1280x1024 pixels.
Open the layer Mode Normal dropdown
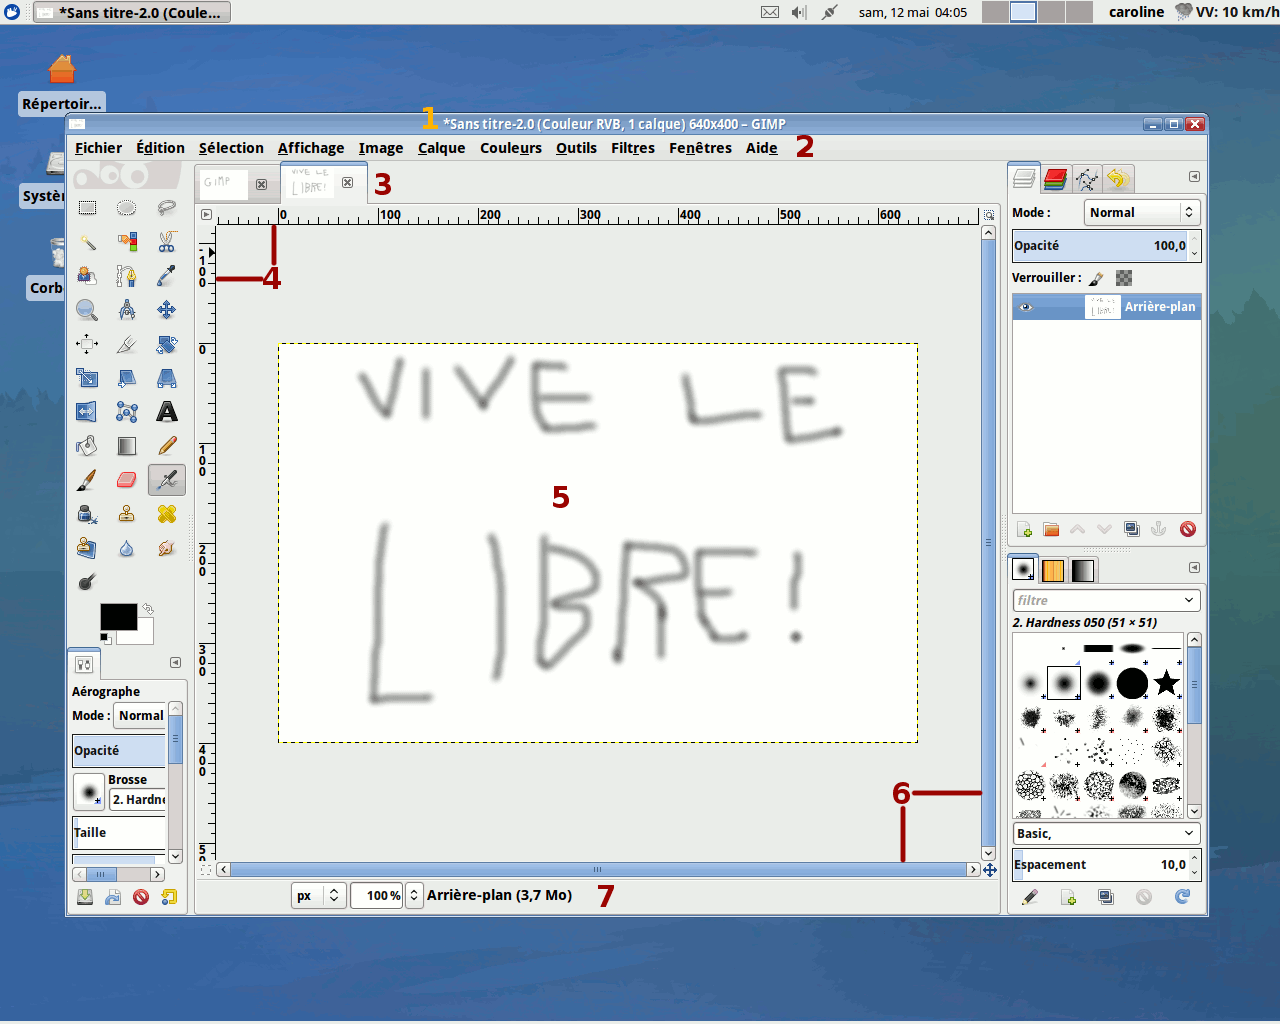[1141, 212]
